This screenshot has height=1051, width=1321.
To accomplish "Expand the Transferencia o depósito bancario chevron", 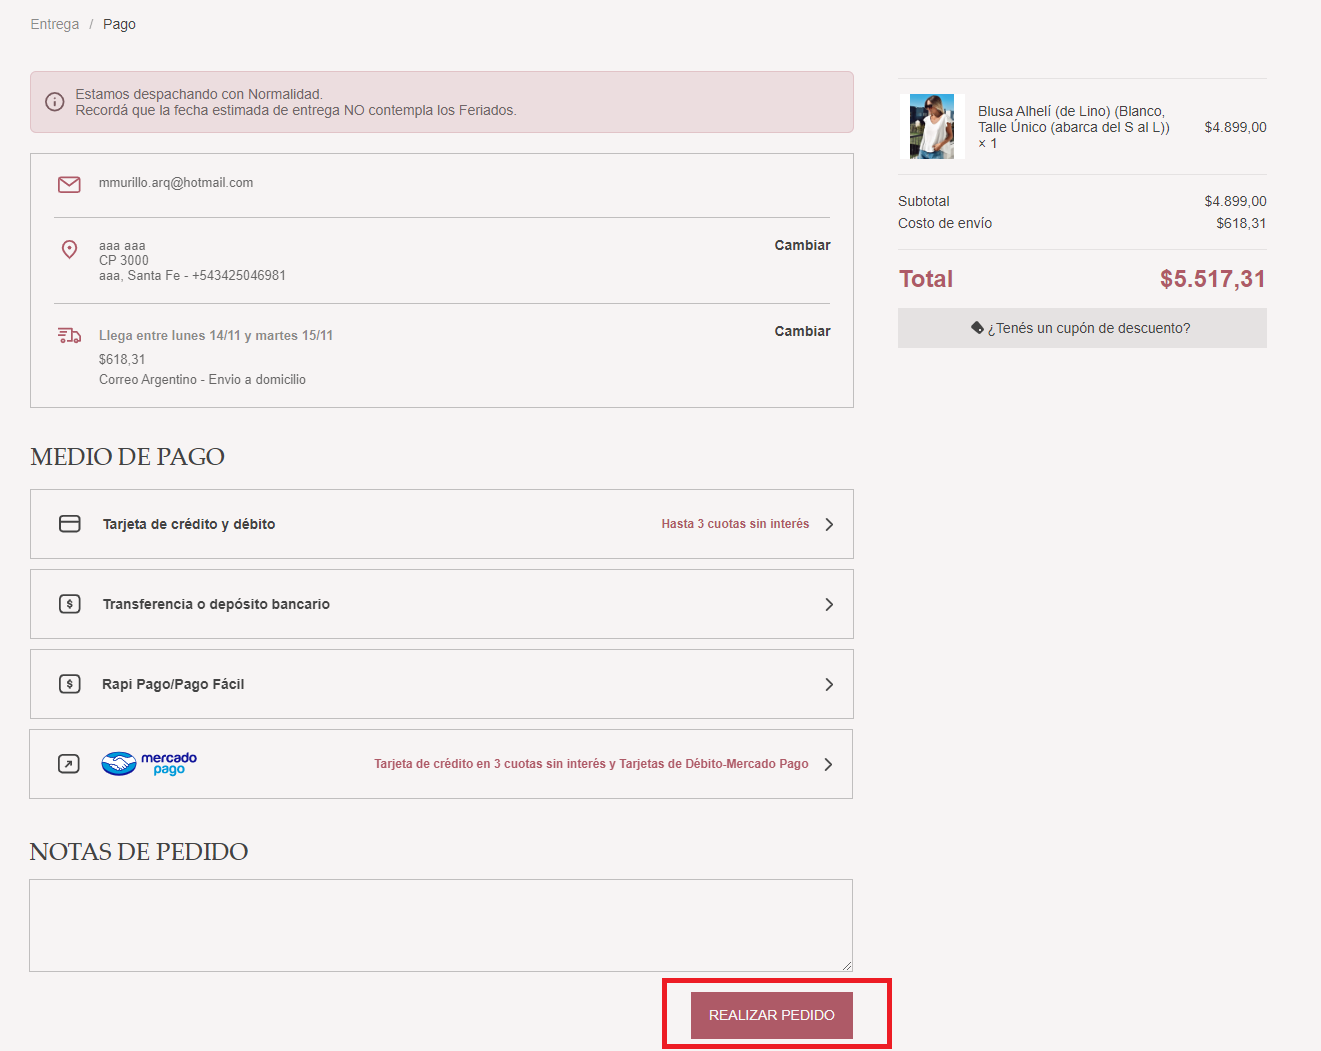I will click(829, 604).
